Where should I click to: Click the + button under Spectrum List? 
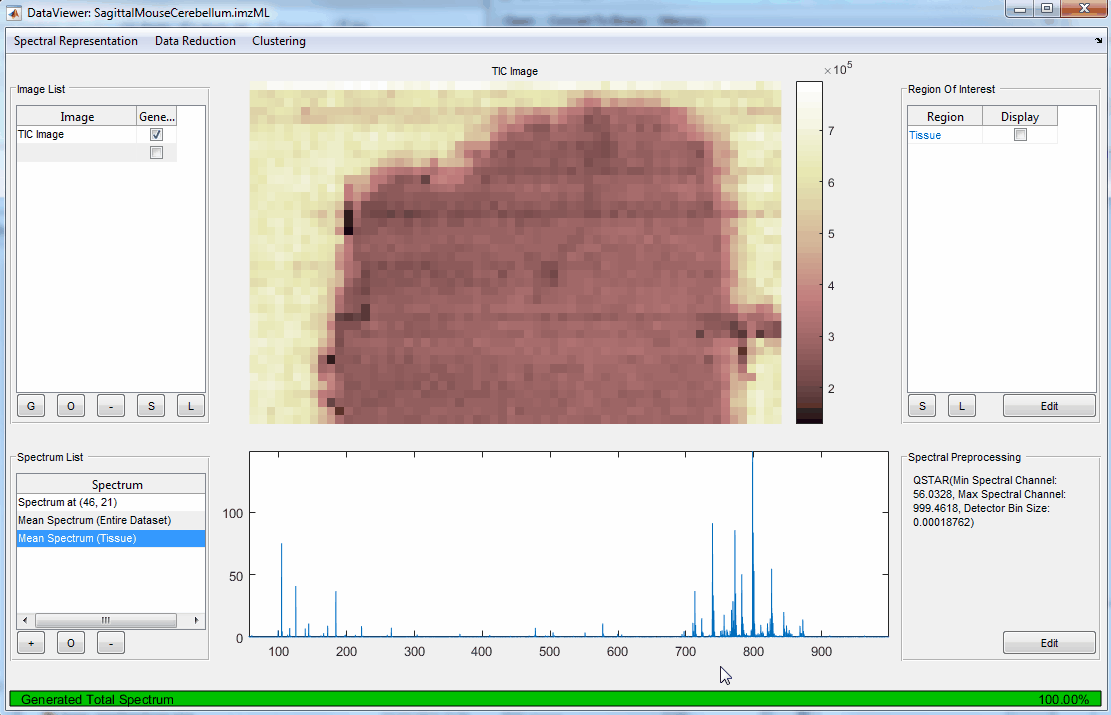coord(30,642)
